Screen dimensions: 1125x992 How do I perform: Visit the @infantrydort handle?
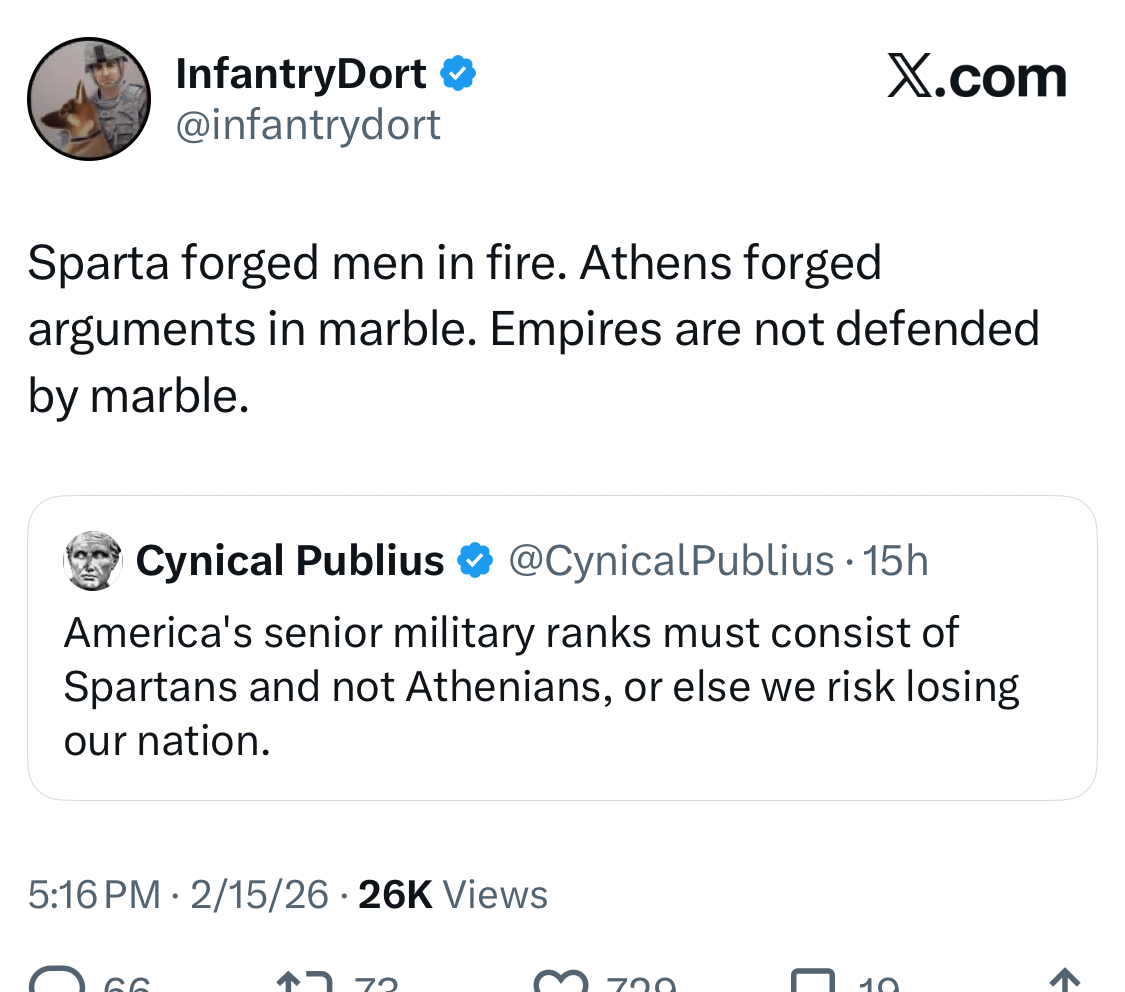click(x=308, y=125)
